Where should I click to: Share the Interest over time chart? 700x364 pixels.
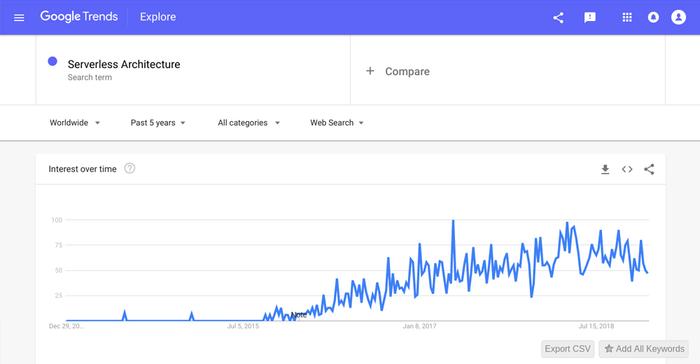(649, 169)
